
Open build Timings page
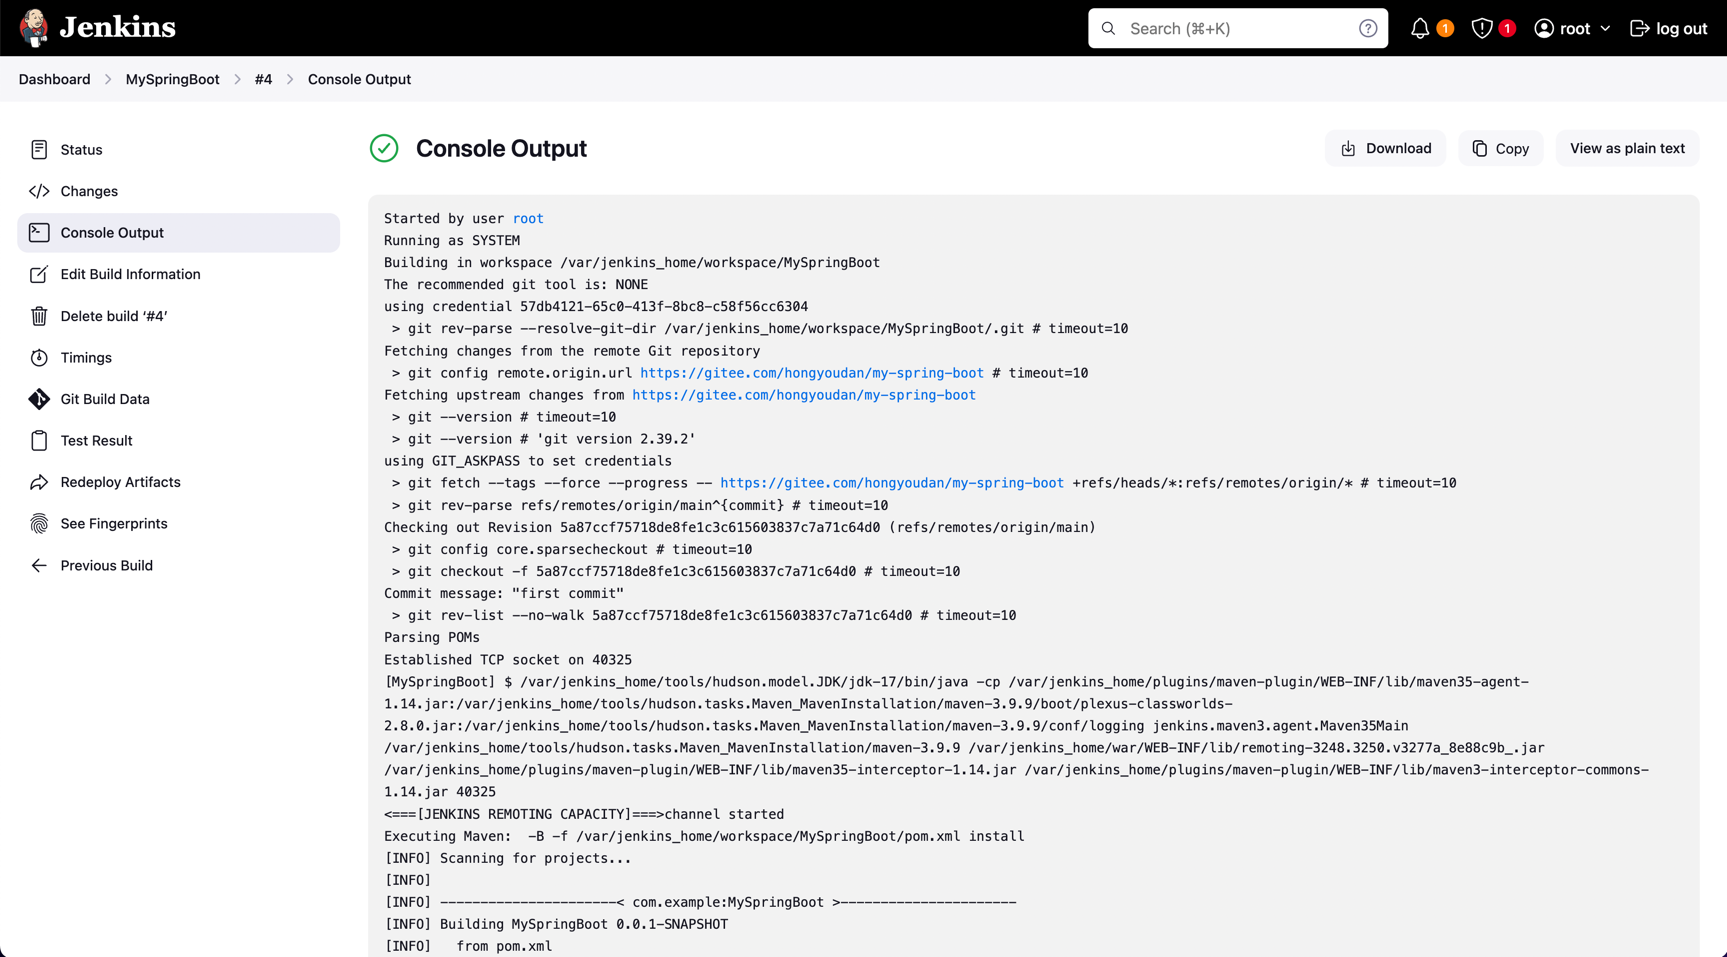coord(85,358)
